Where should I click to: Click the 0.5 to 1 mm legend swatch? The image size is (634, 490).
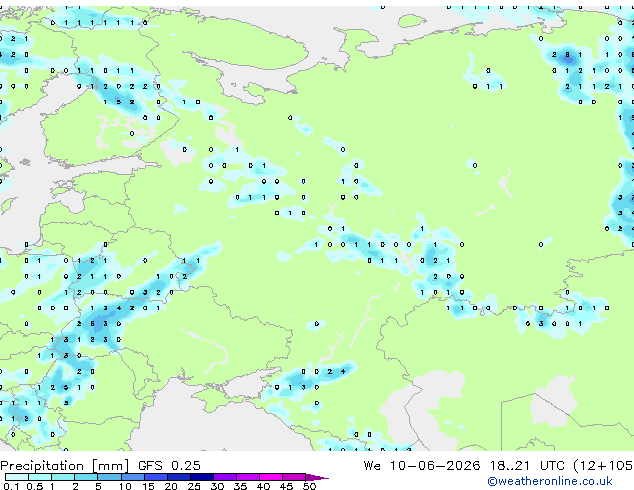point(40,477)
